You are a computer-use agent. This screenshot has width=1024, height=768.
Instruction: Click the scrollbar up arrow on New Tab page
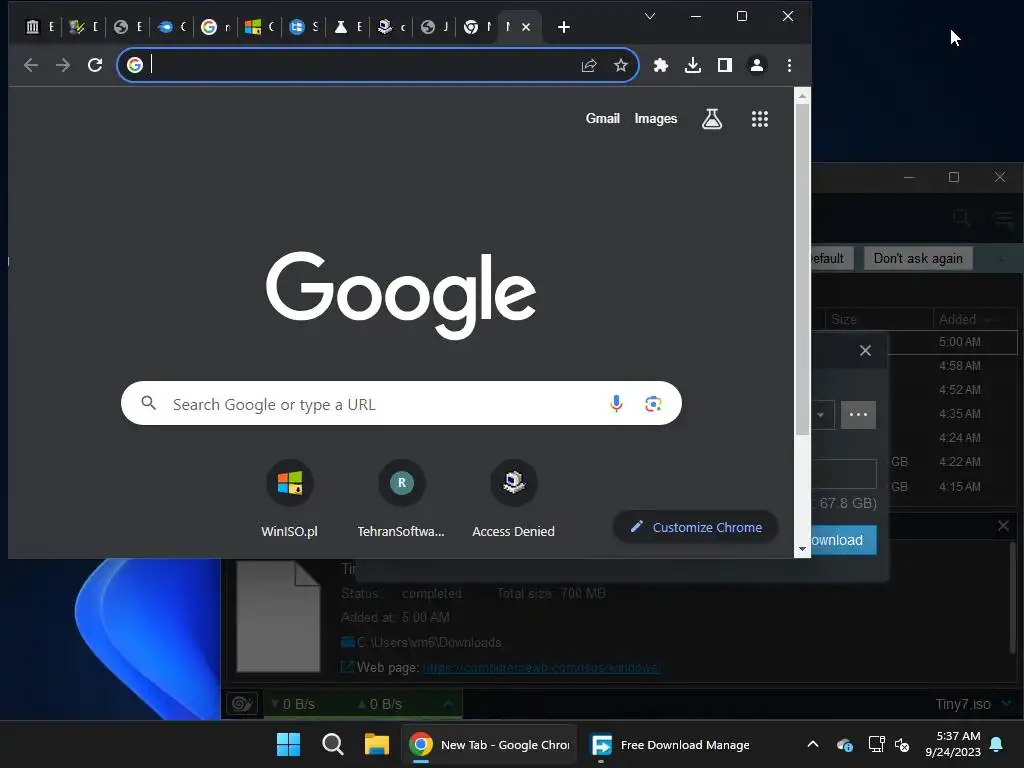(803, 96)
